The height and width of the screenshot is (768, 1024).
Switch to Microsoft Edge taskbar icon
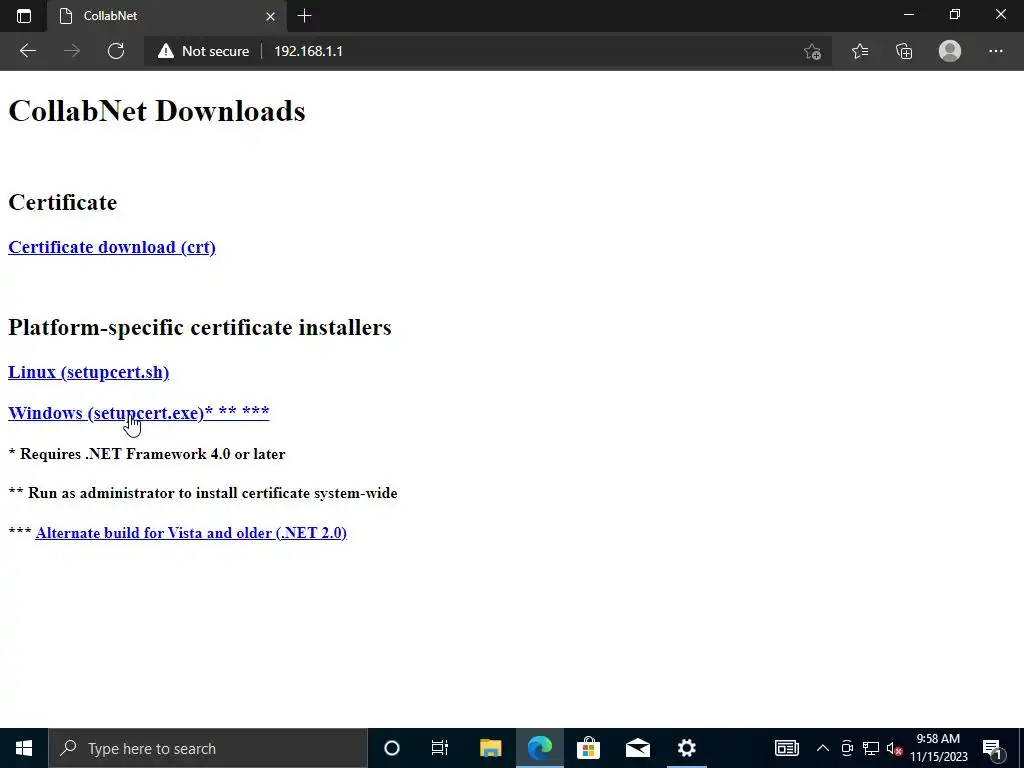pyautogui.click(x=539, y=748)
